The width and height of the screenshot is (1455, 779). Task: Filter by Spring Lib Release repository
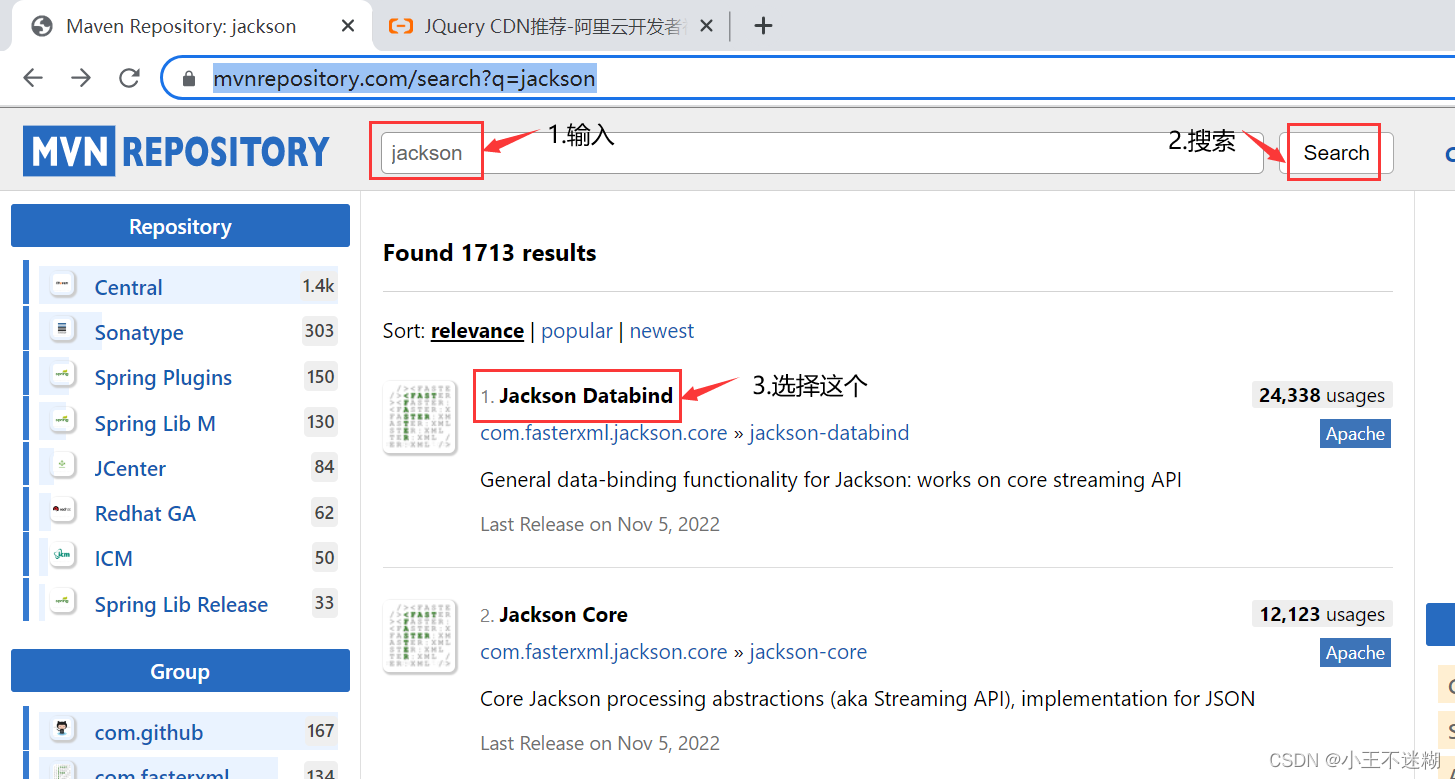click(181, 604)
